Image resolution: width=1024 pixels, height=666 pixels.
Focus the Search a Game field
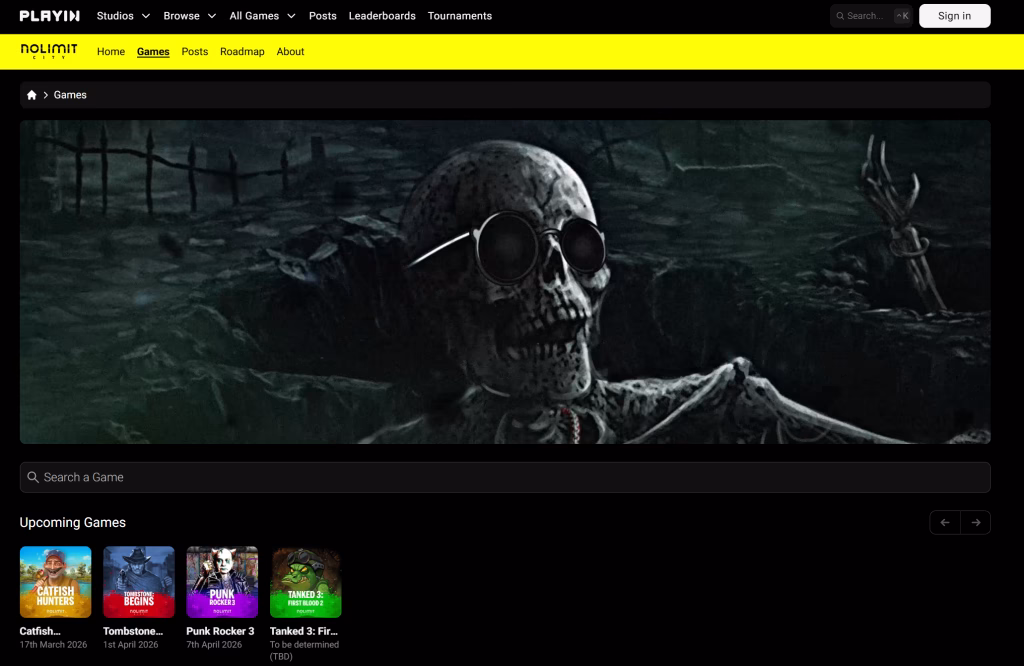point(505,477)
